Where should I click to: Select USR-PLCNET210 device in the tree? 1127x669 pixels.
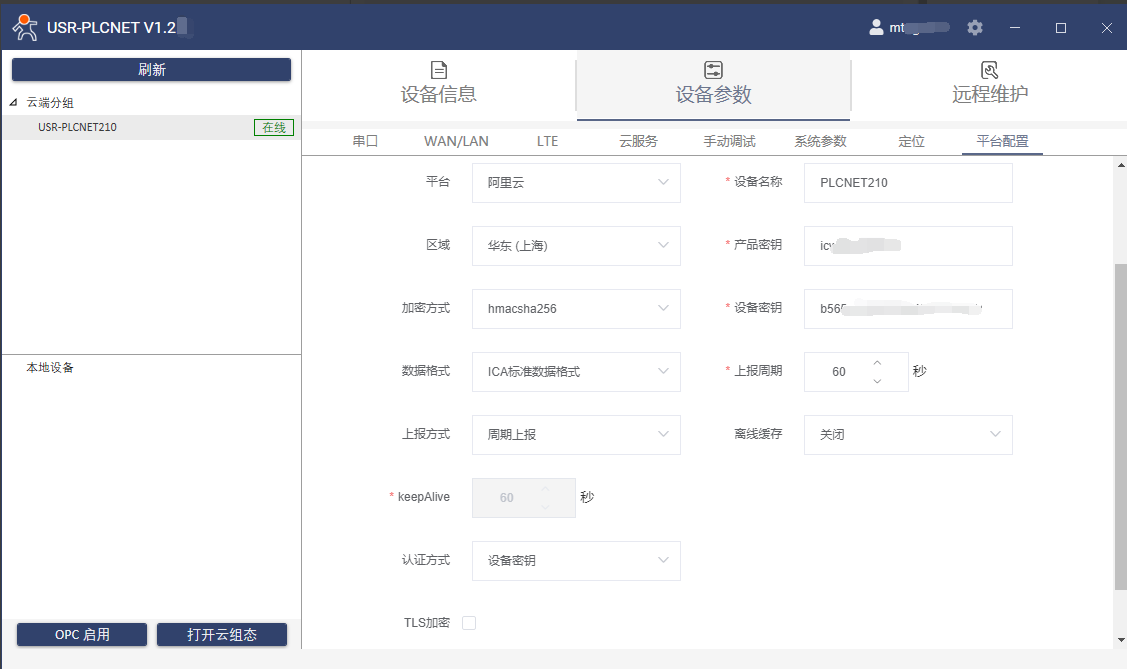pos(78,127)
